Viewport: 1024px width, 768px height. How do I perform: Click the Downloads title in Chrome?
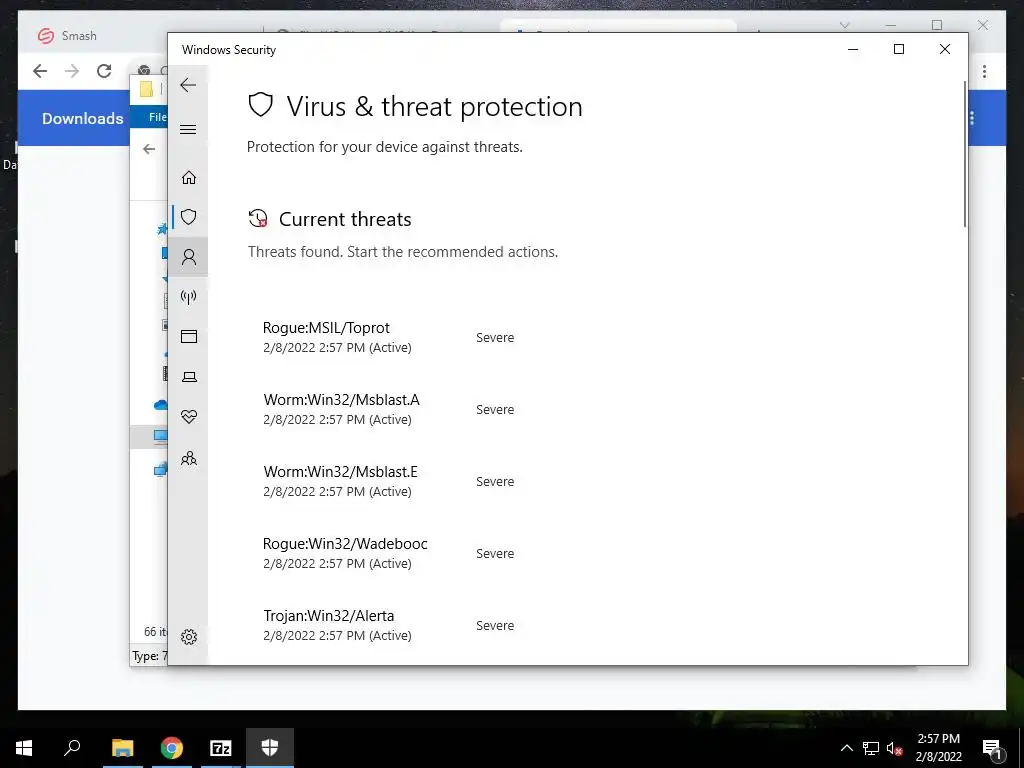click(x=82, y=118)
